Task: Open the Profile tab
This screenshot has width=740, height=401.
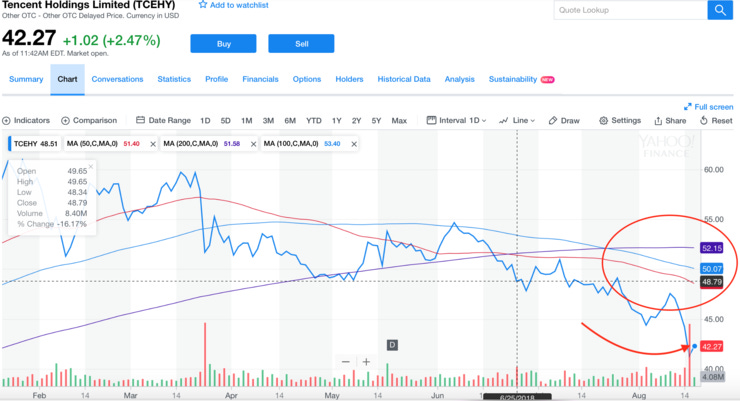Action: [217, 79]
